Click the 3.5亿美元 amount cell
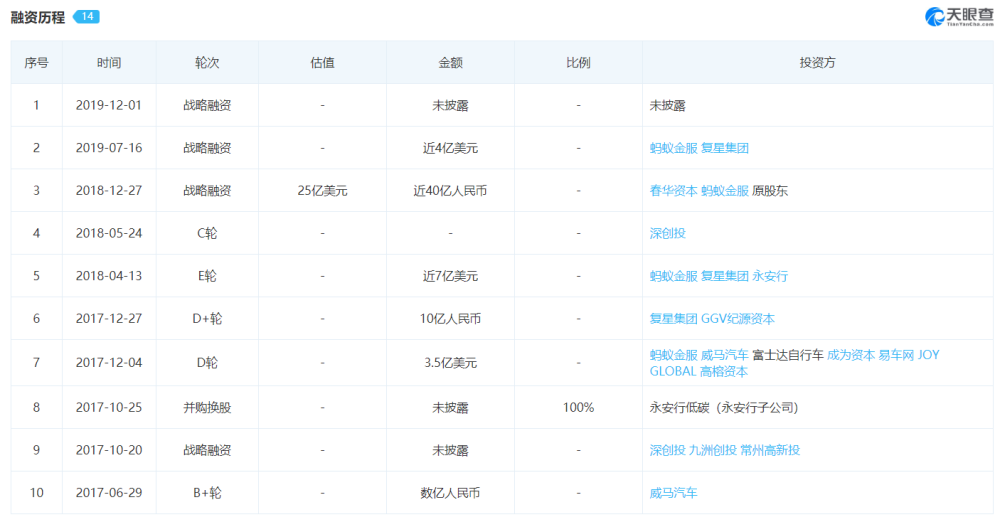The width and height of the screenshot is (1000, 522). 450,363
